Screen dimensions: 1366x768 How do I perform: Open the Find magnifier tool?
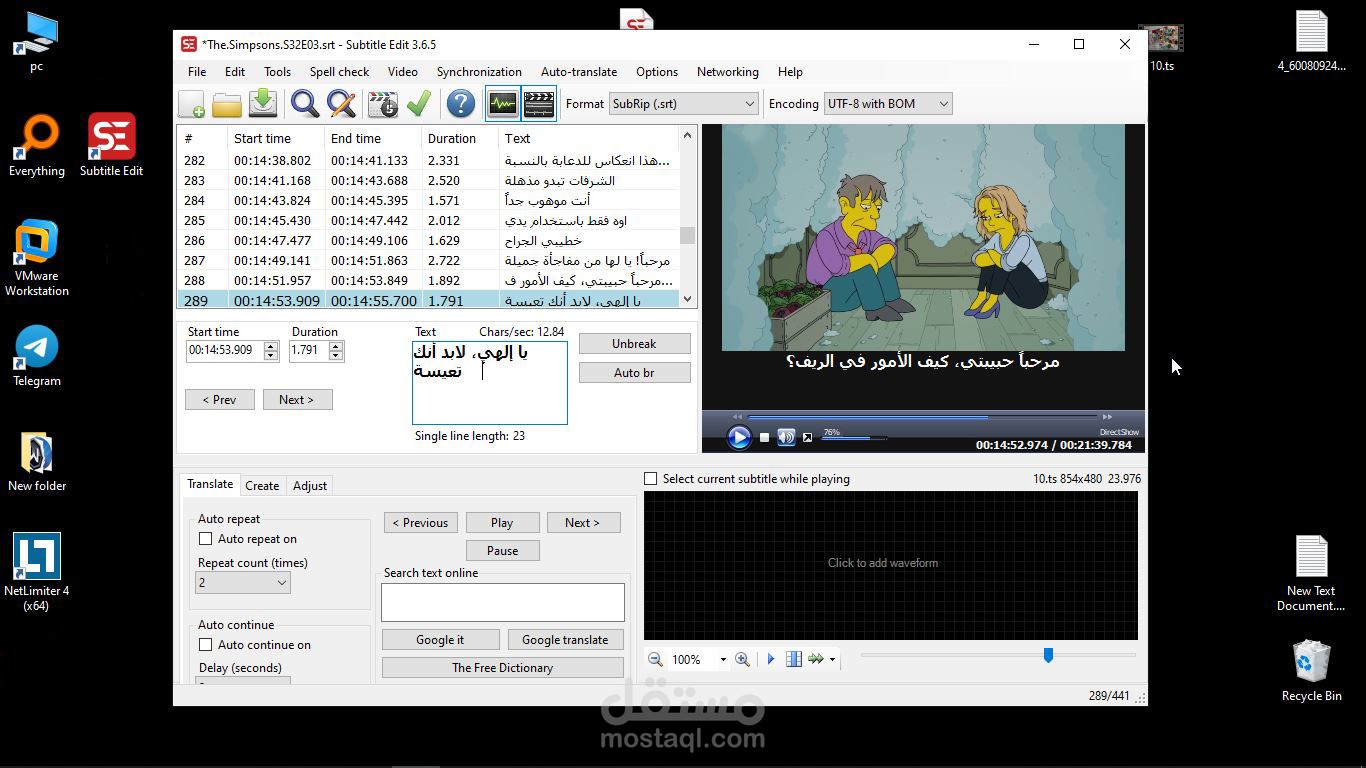click(x=305, y=104)
